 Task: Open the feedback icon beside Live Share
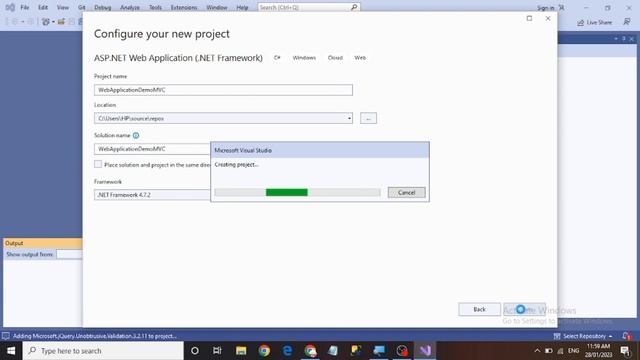coord(627,22)
